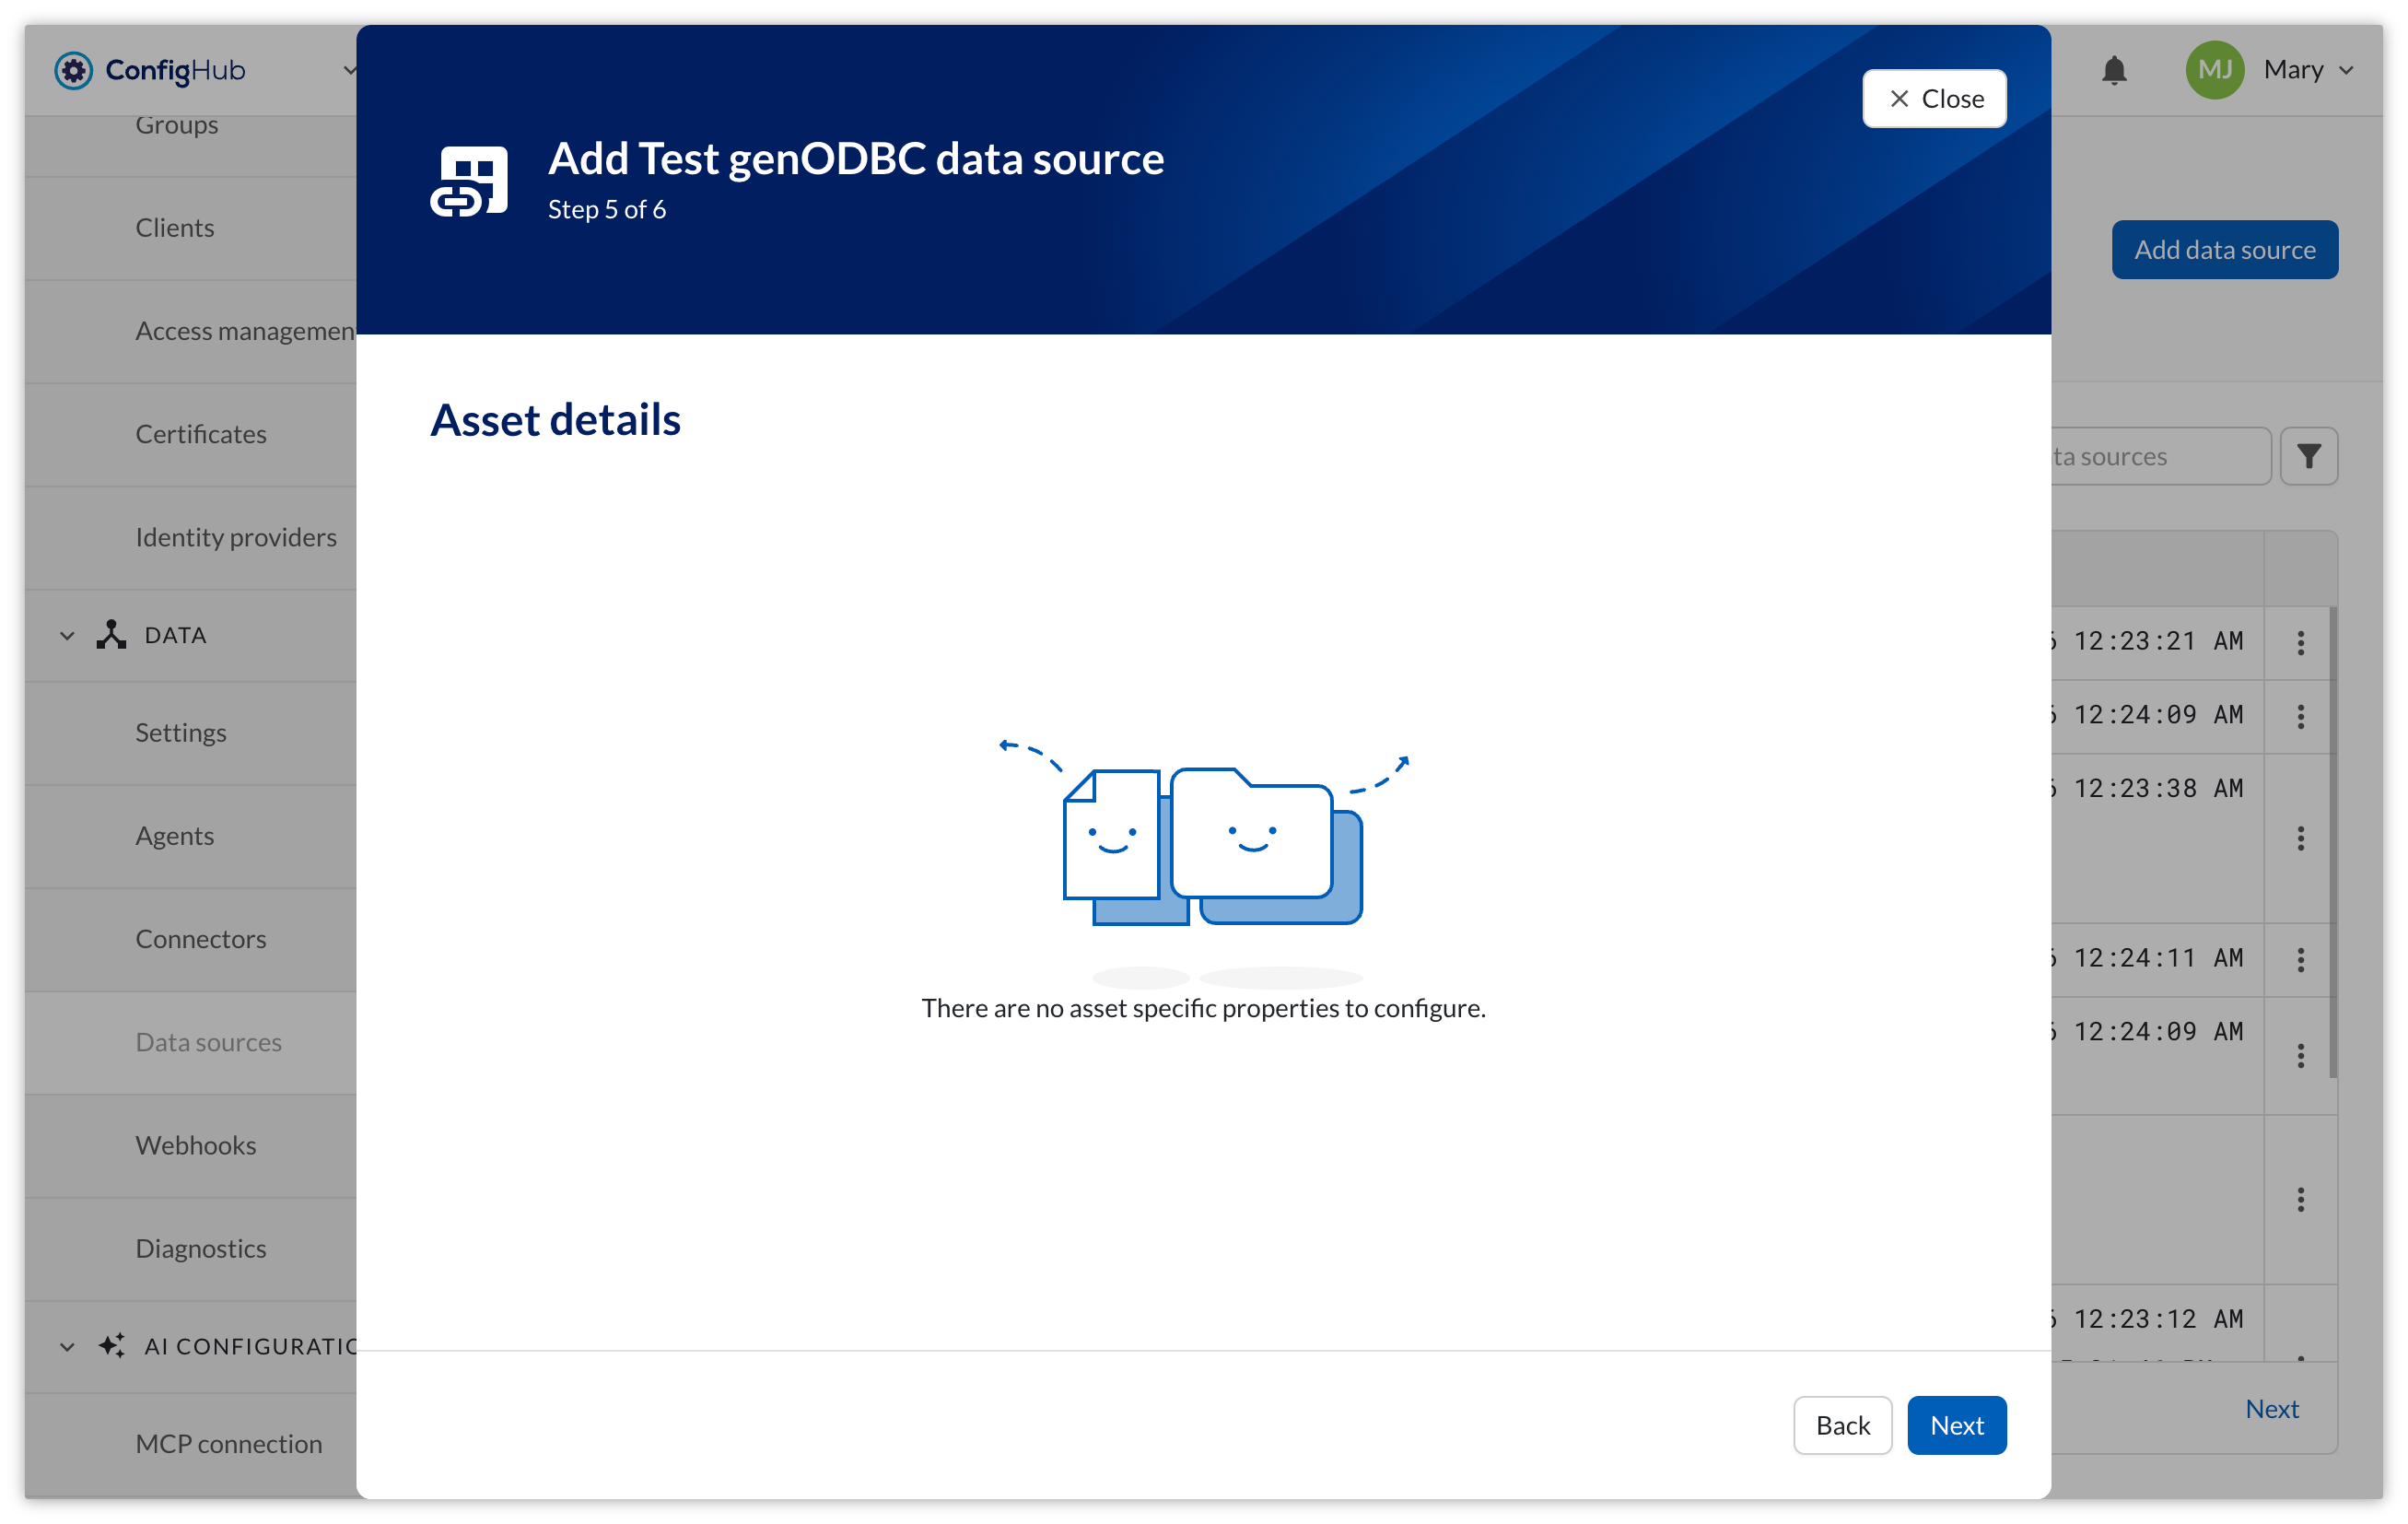Open the three-dot menu for the 12:24:11 AM row
The width and height of the screenshot is (2408, 1524).
click(2300, 959)
